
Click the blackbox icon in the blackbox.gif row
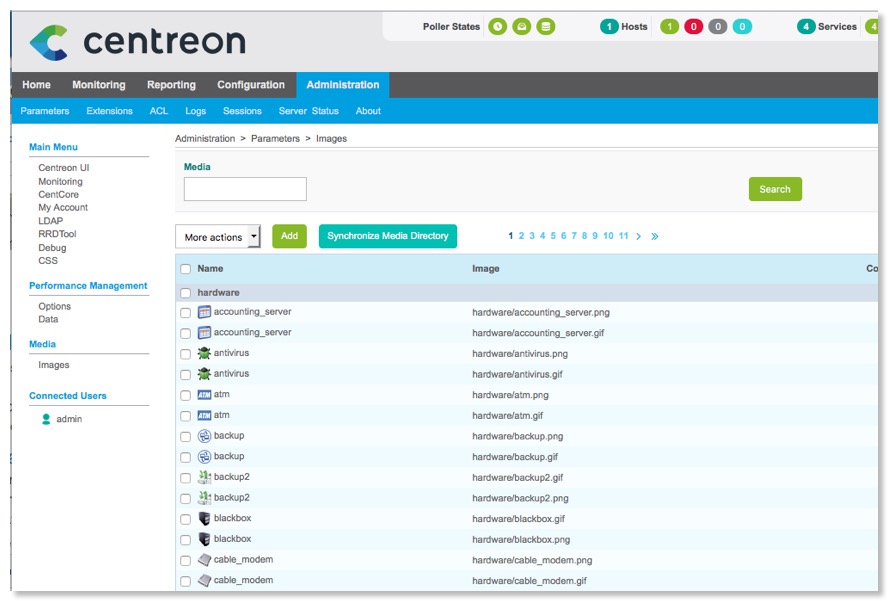(204, 518)
